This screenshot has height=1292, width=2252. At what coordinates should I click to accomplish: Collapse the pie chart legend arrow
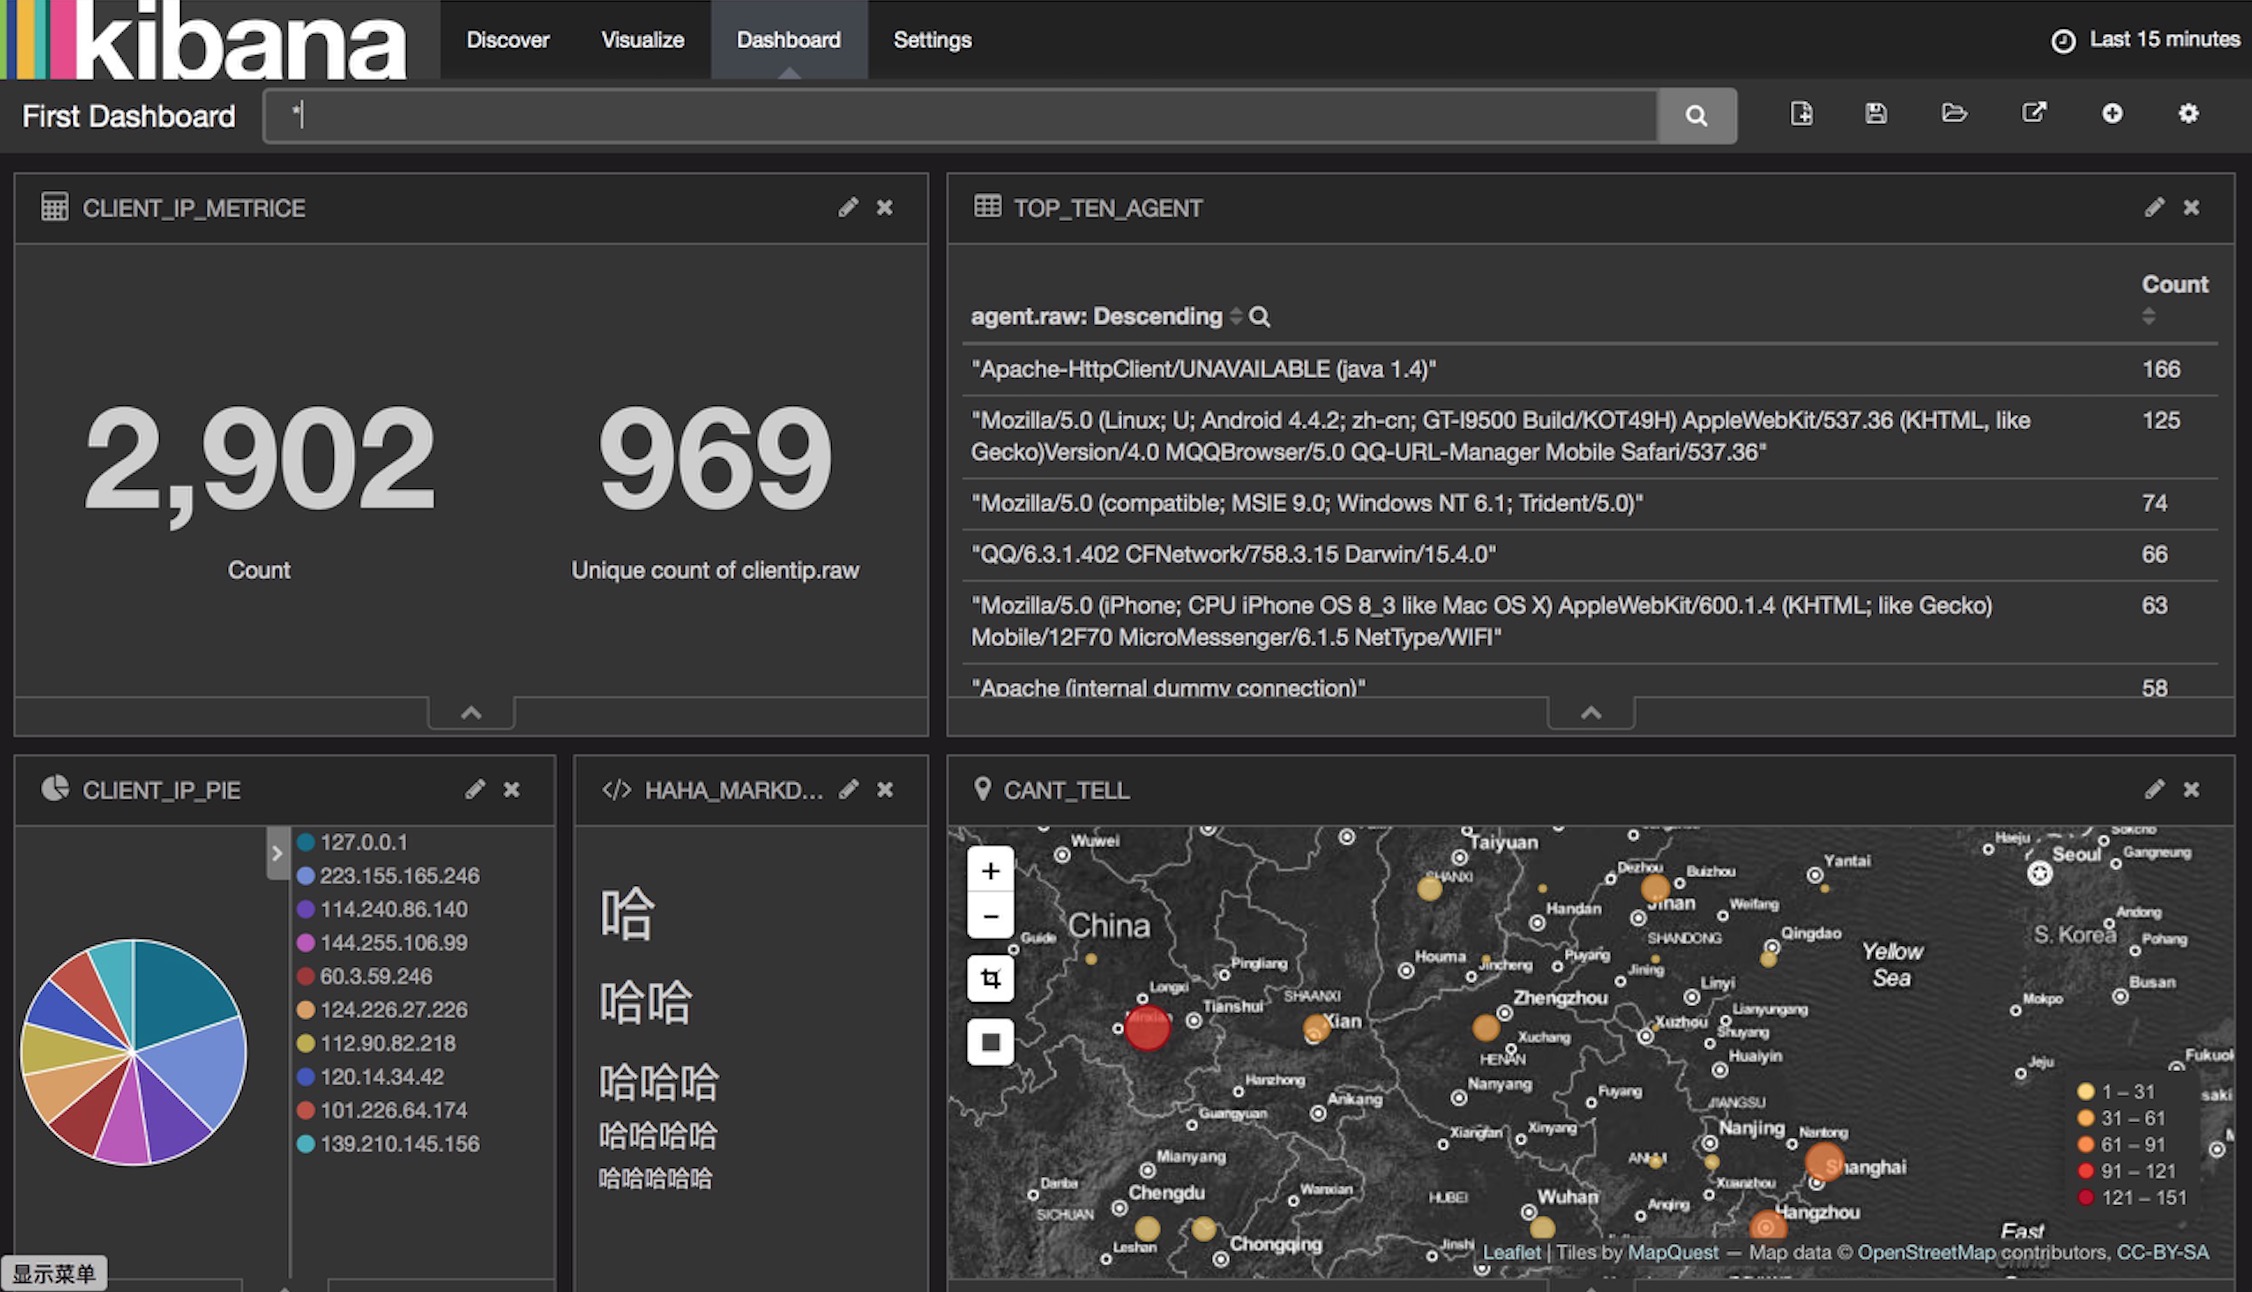(277, 853)
